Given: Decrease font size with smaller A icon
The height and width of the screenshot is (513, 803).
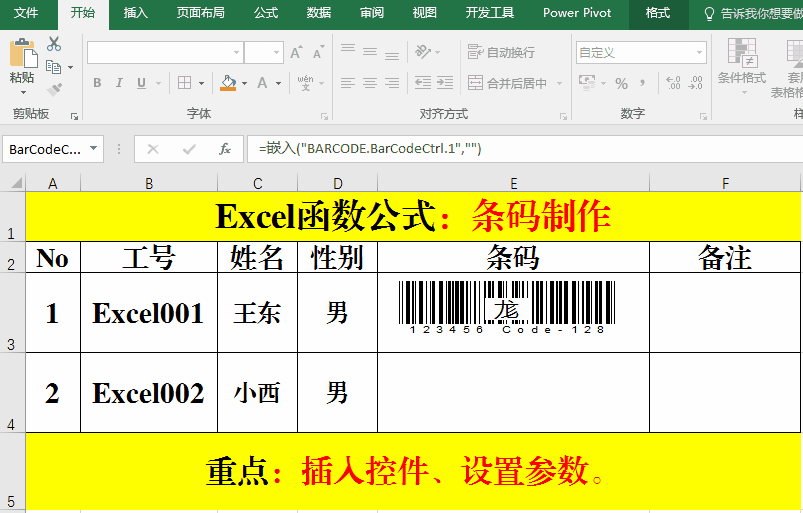Looking at the screenshot, I should [318, 52].
